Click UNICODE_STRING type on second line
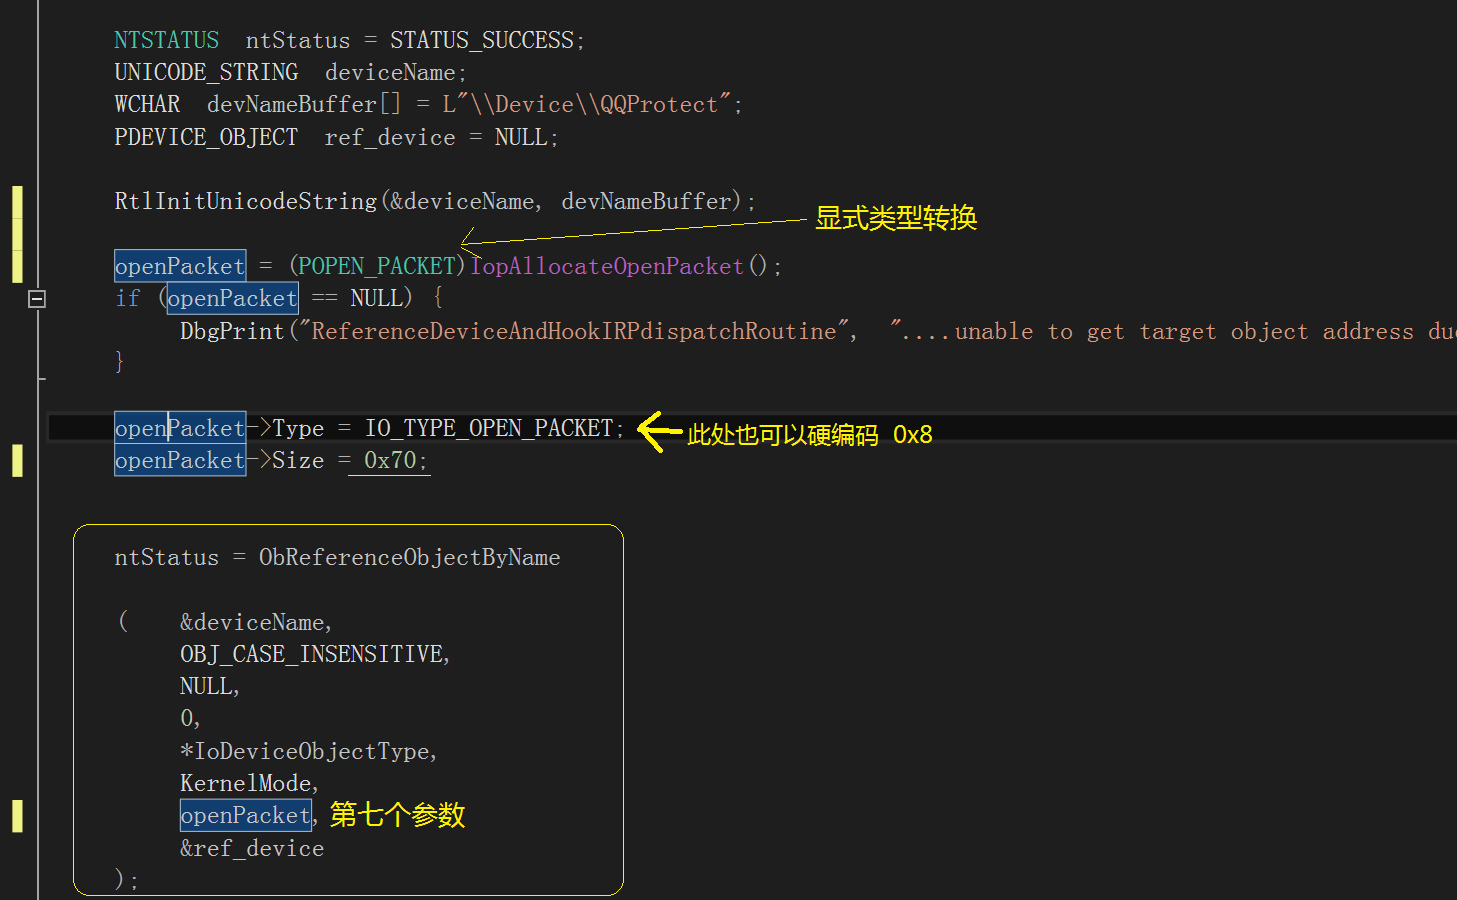Screen dimensions: 1457x900 [206, 72]
